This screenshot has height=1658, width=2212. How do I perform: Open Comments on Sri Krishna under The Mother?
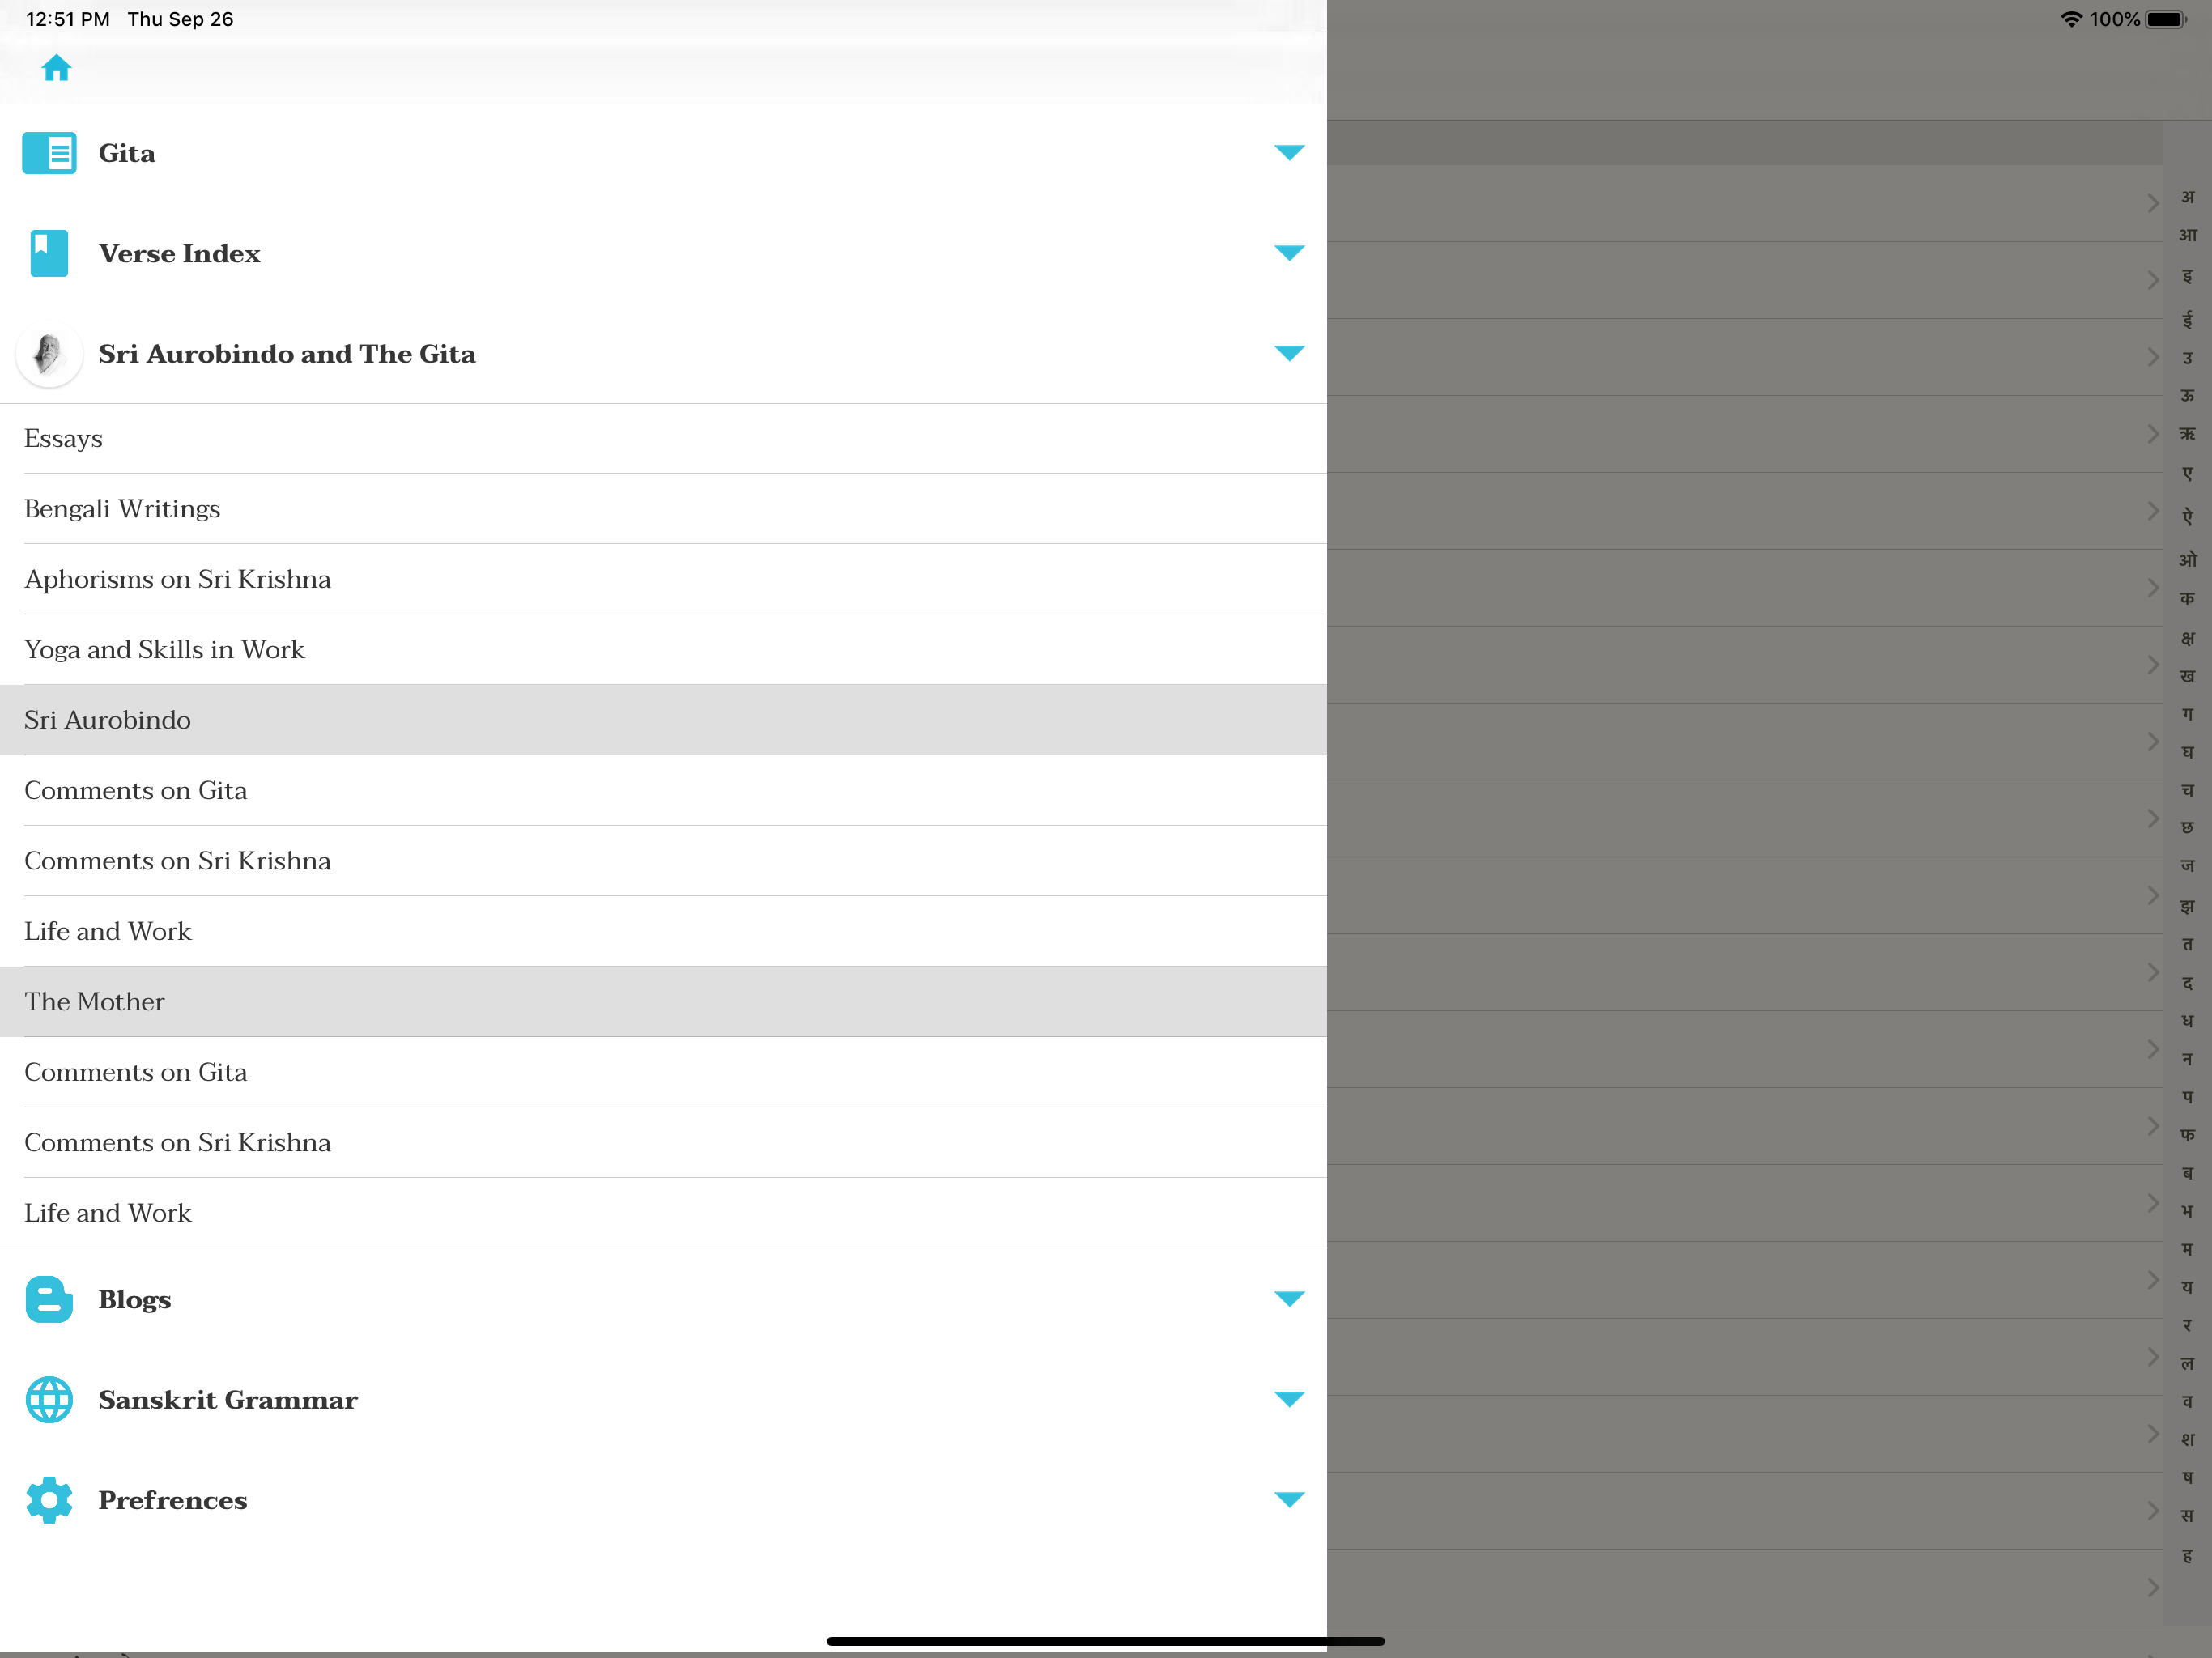(x=663, y=1142)
